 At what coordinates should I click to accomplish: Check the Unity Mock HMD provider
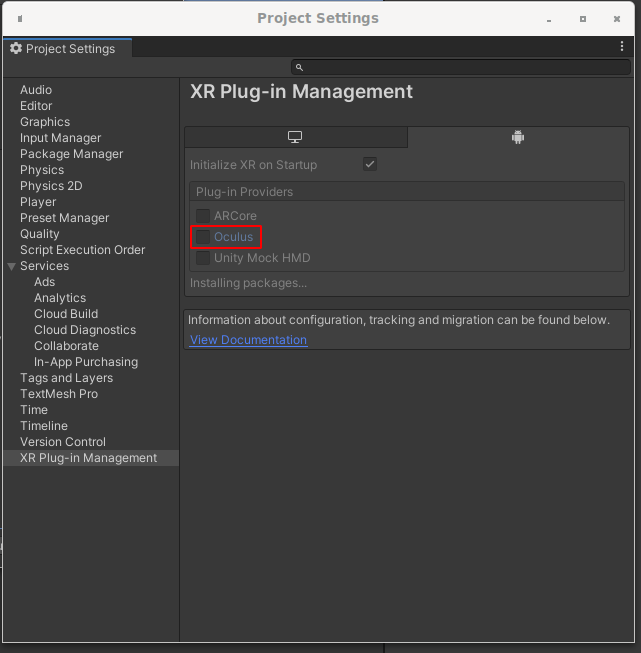pyautogui.click(x=203, y=258)
